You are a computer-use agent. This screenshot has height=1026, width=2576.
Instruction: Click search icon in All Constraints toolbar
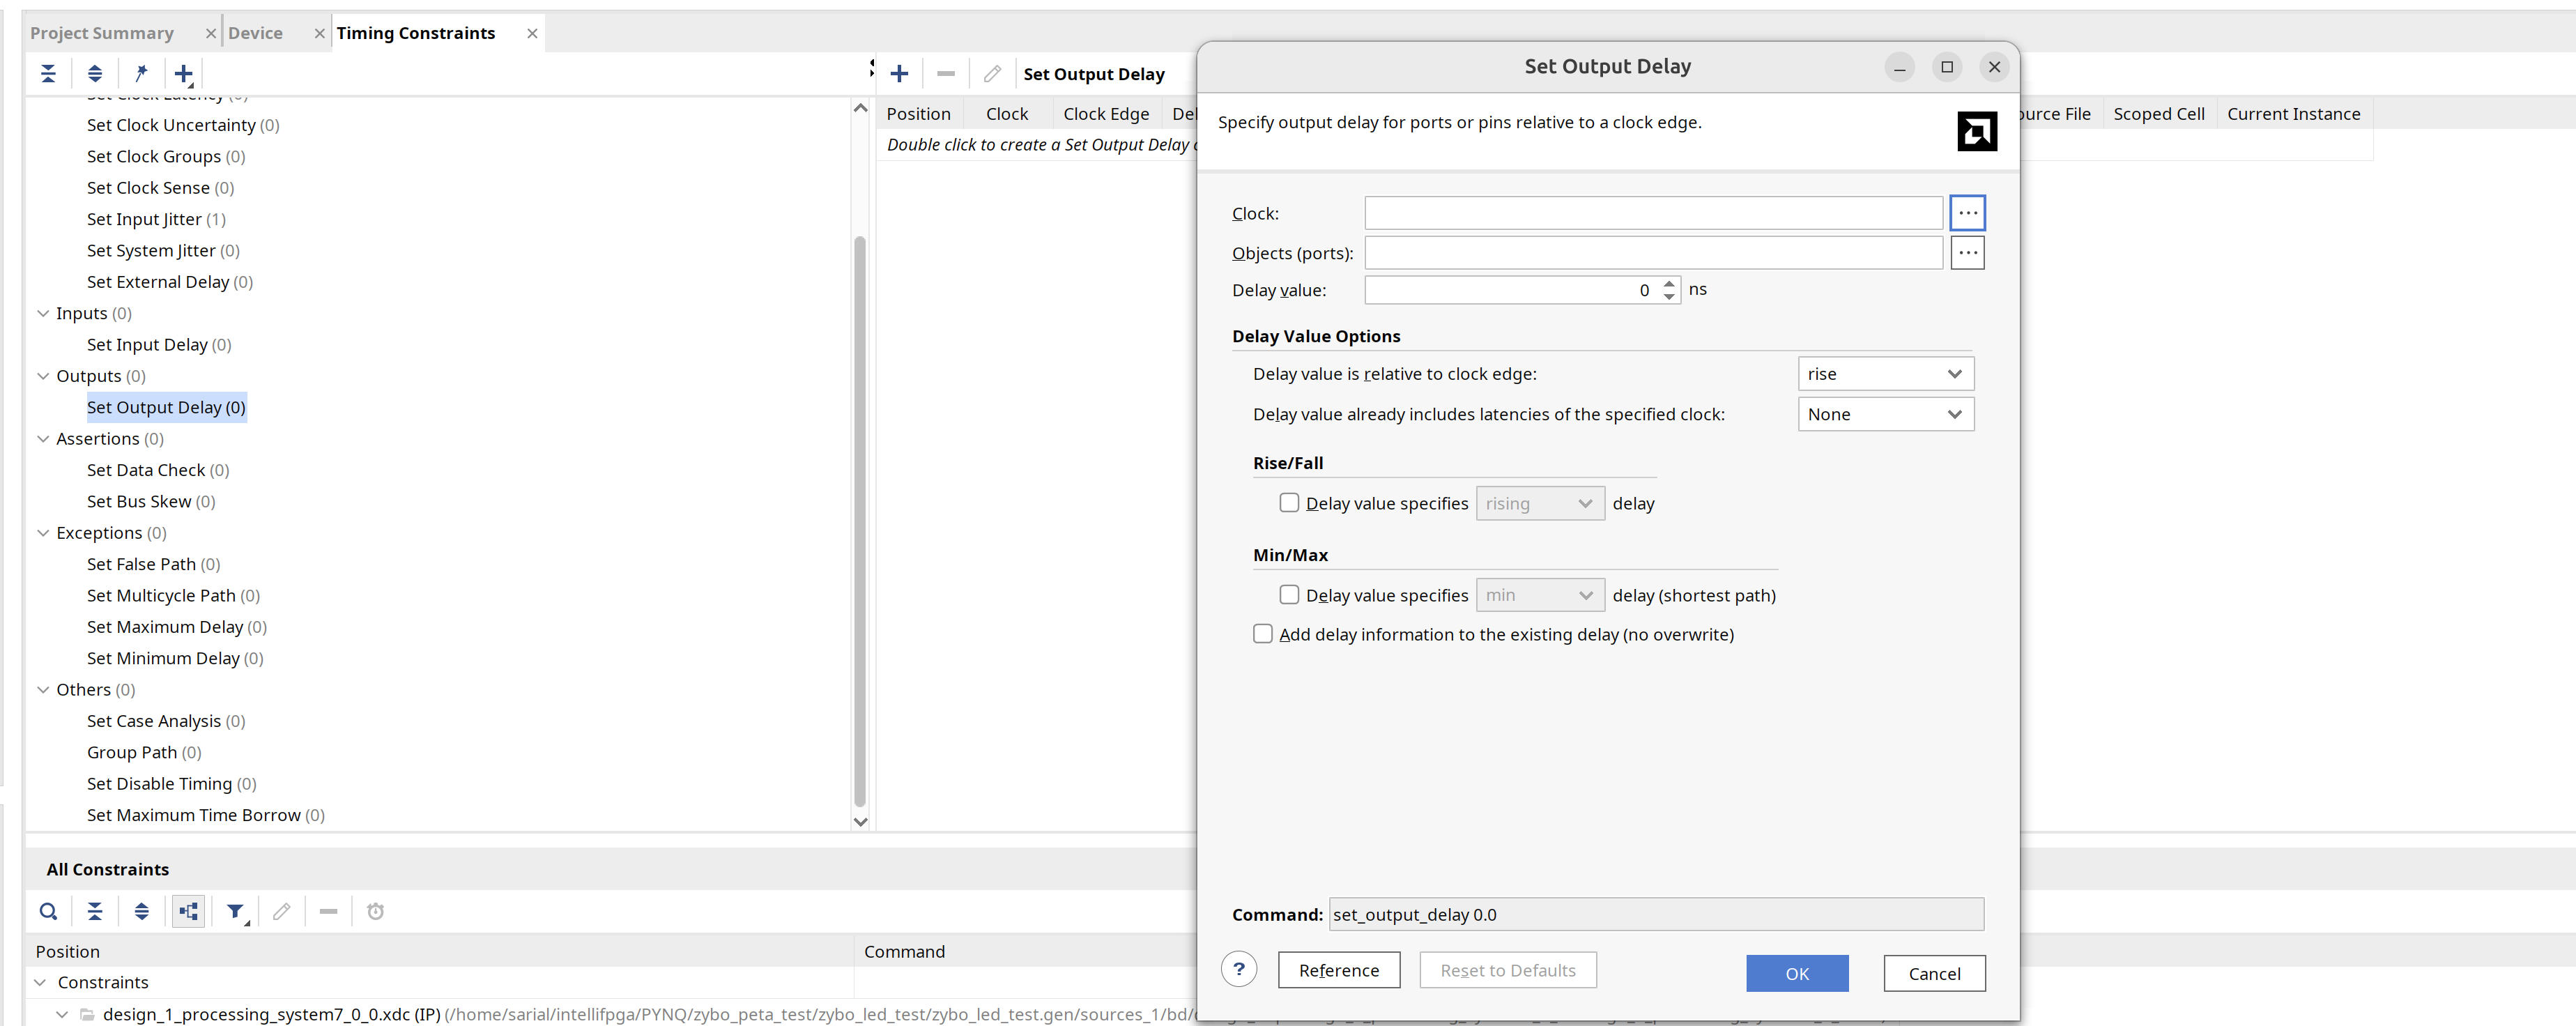point(48,911)
